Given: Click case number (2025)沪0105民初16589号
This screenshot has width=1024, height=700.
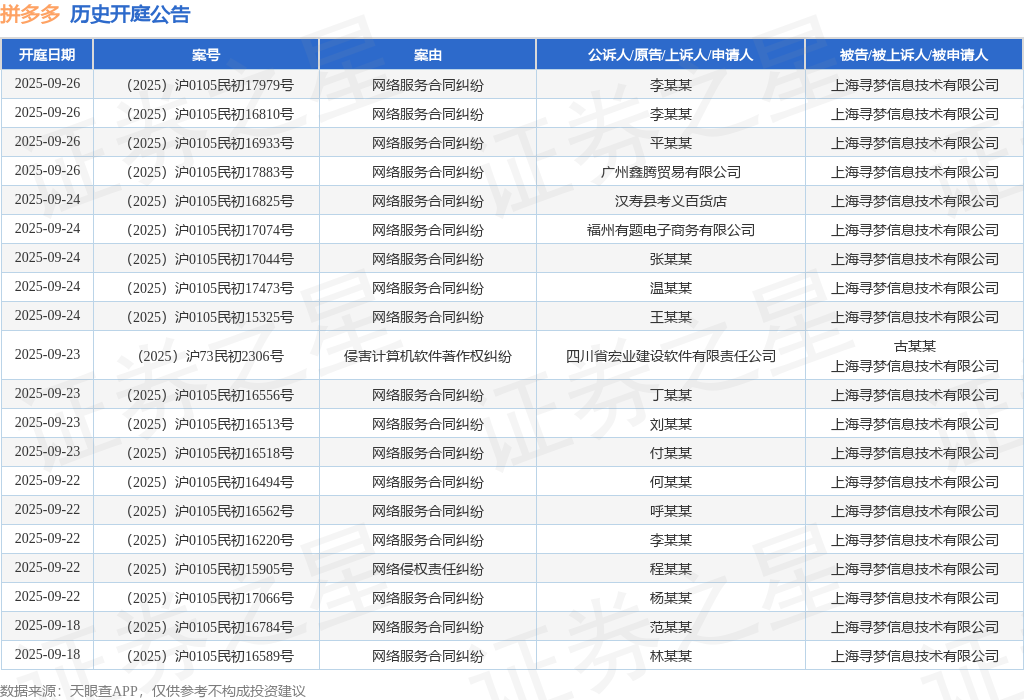Looking at the screenshot, I should pos(206,656).
